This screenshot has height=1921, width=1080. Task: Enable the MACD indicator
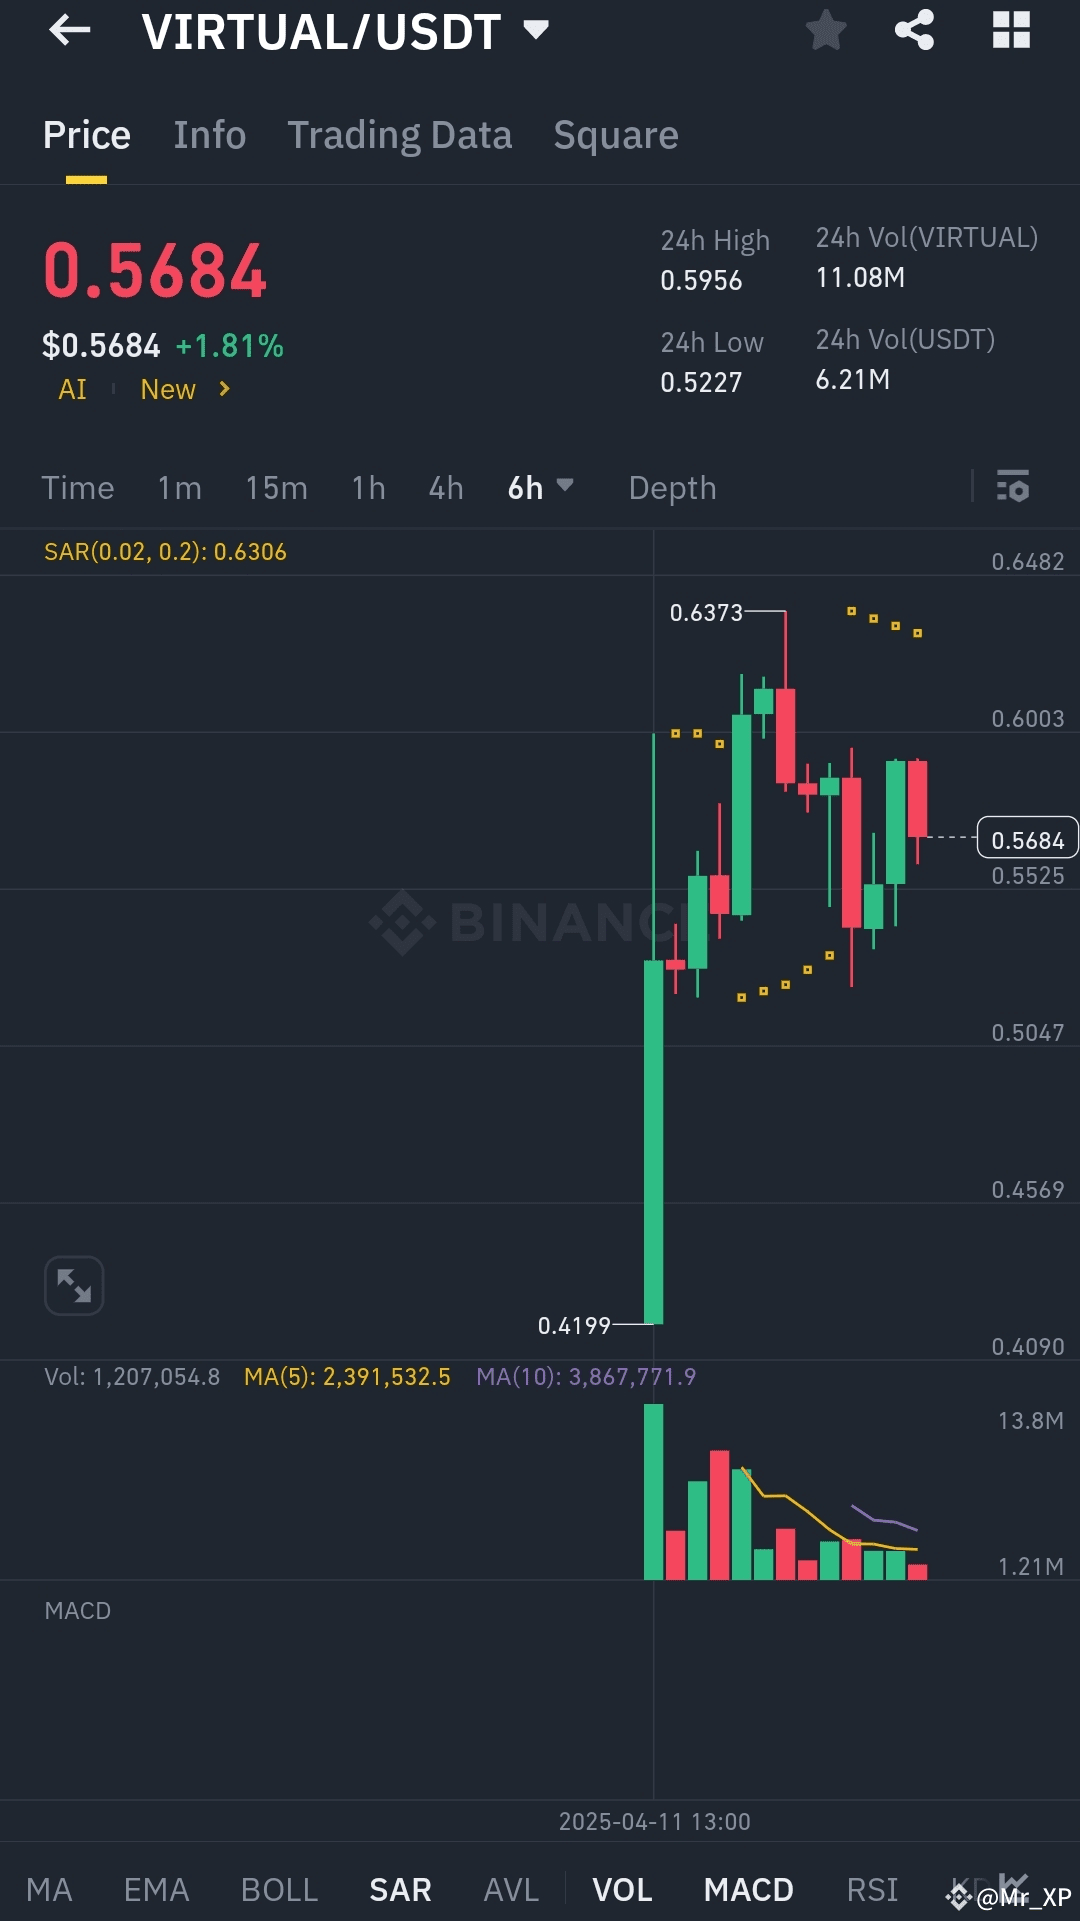point(747,1884)
